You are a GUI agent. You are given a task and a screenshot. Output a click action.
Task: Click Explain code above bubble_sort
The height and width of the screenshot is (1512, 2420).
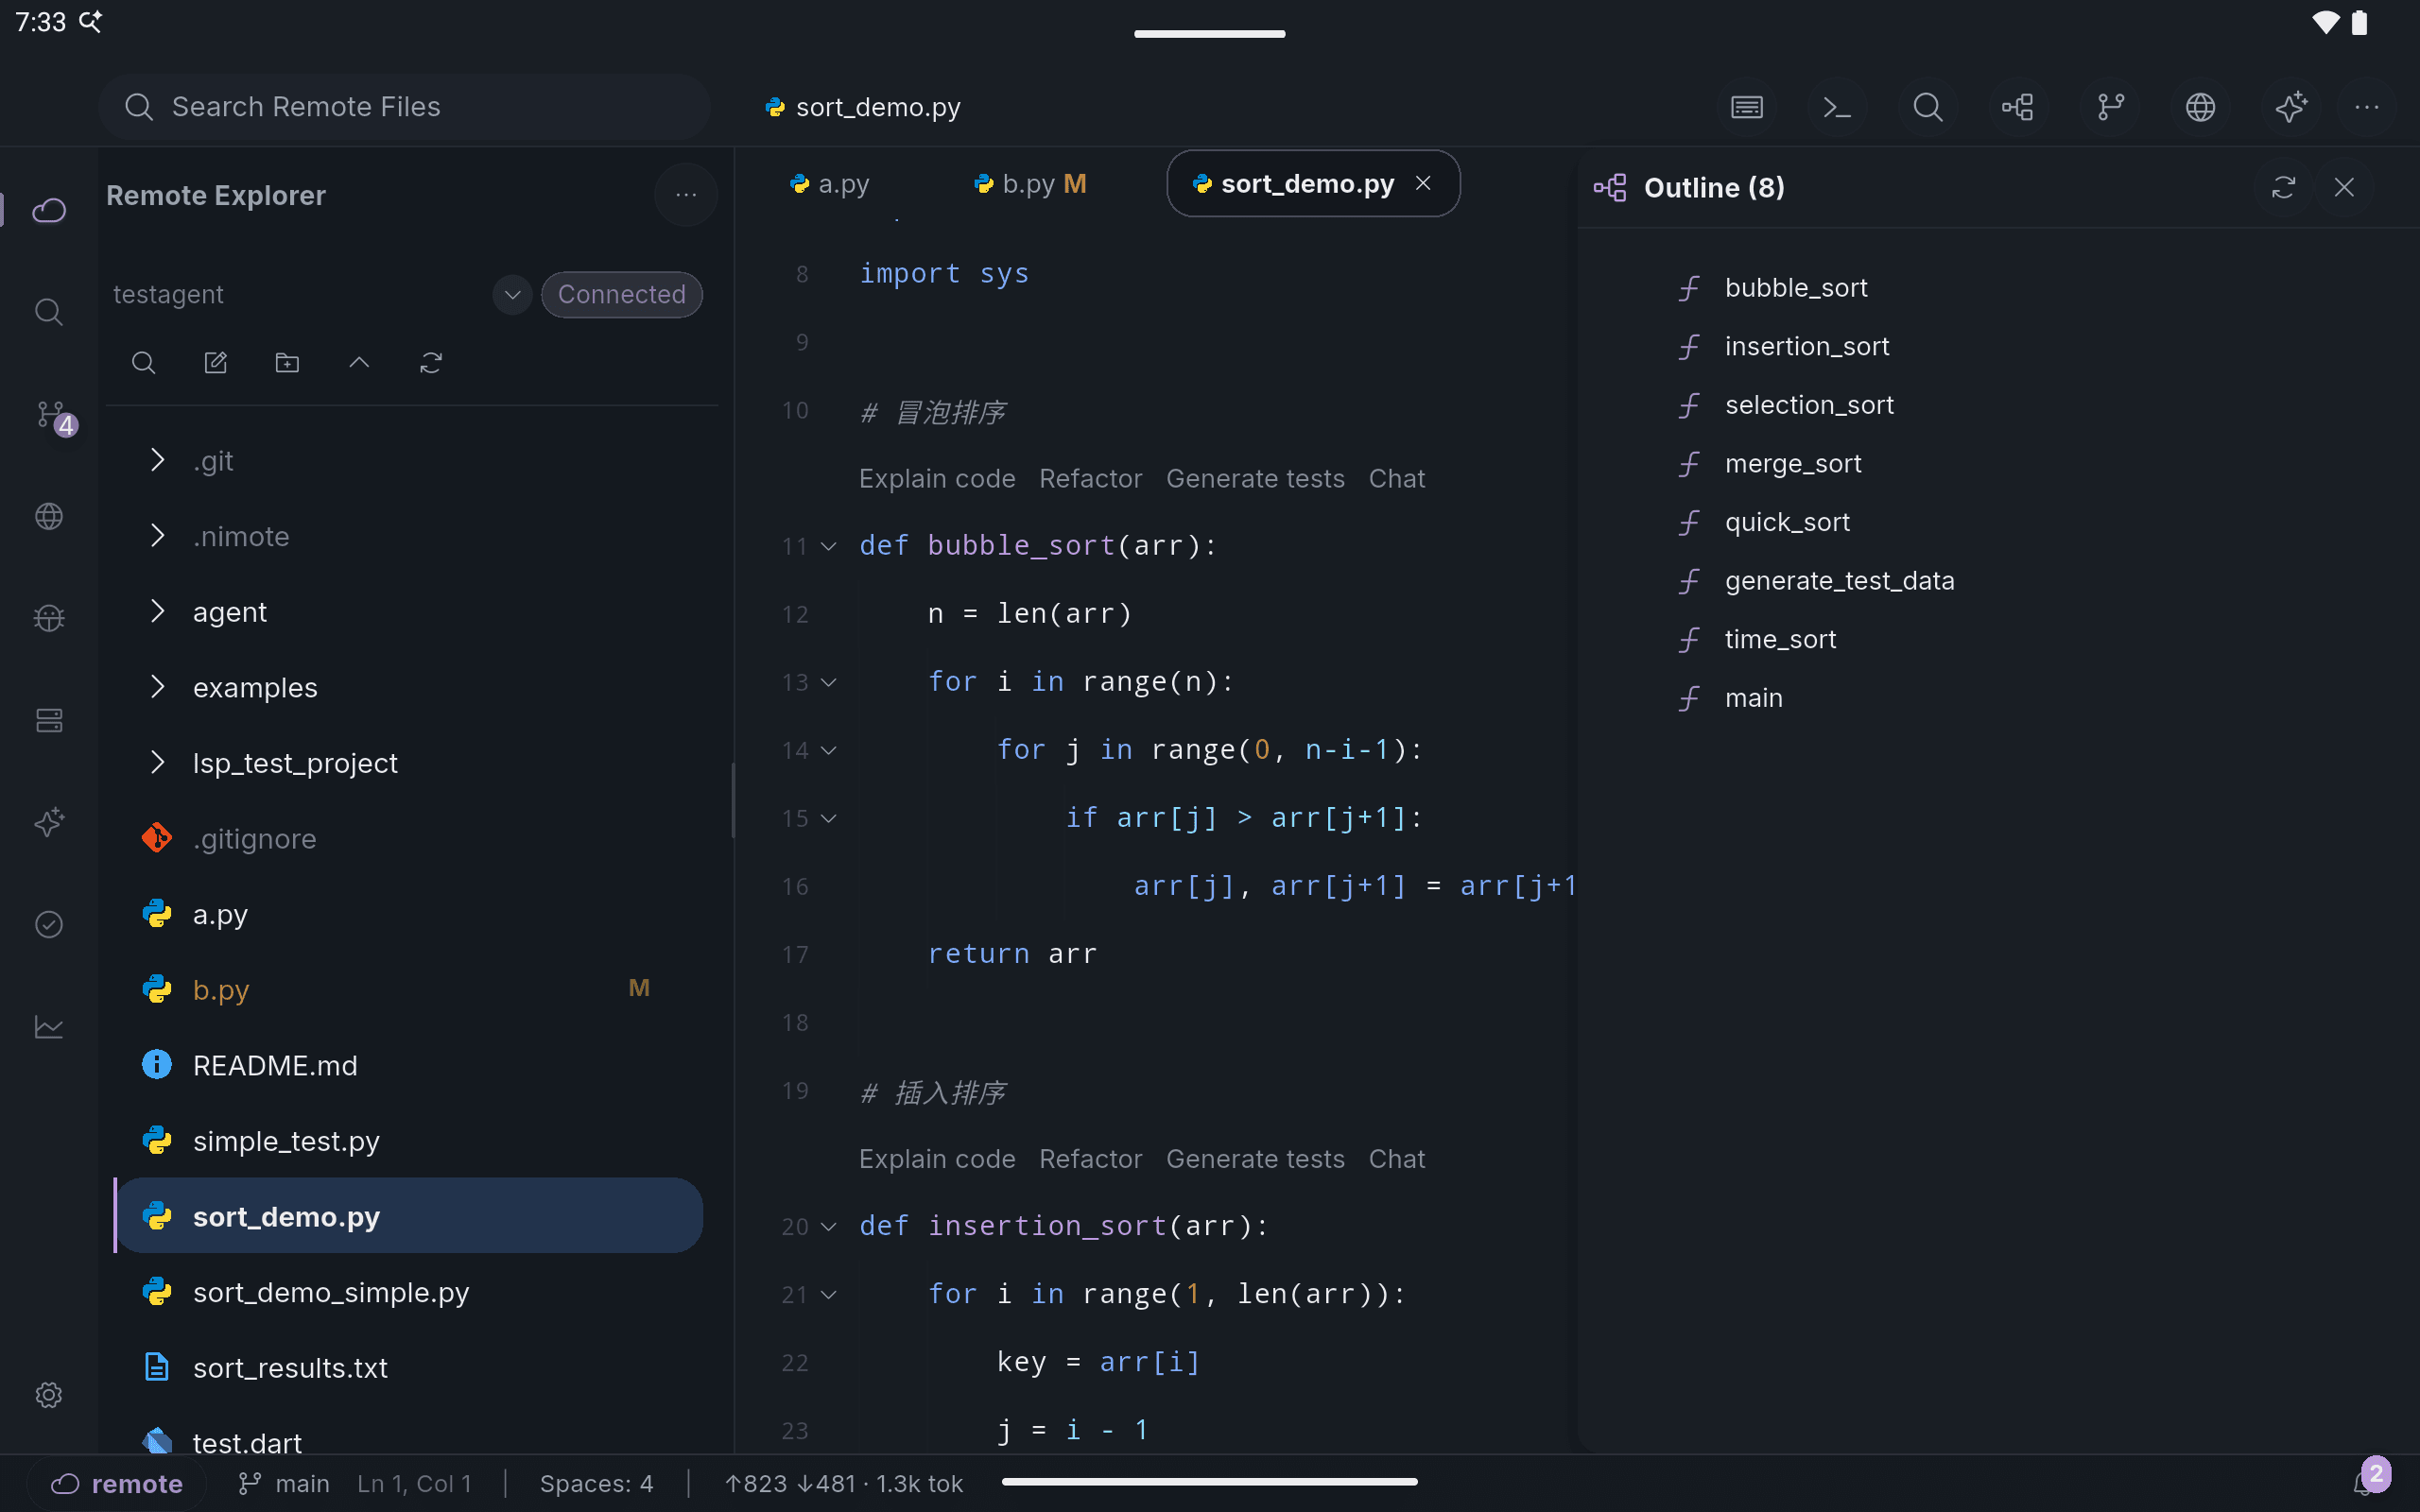click(x=937, y=479)
